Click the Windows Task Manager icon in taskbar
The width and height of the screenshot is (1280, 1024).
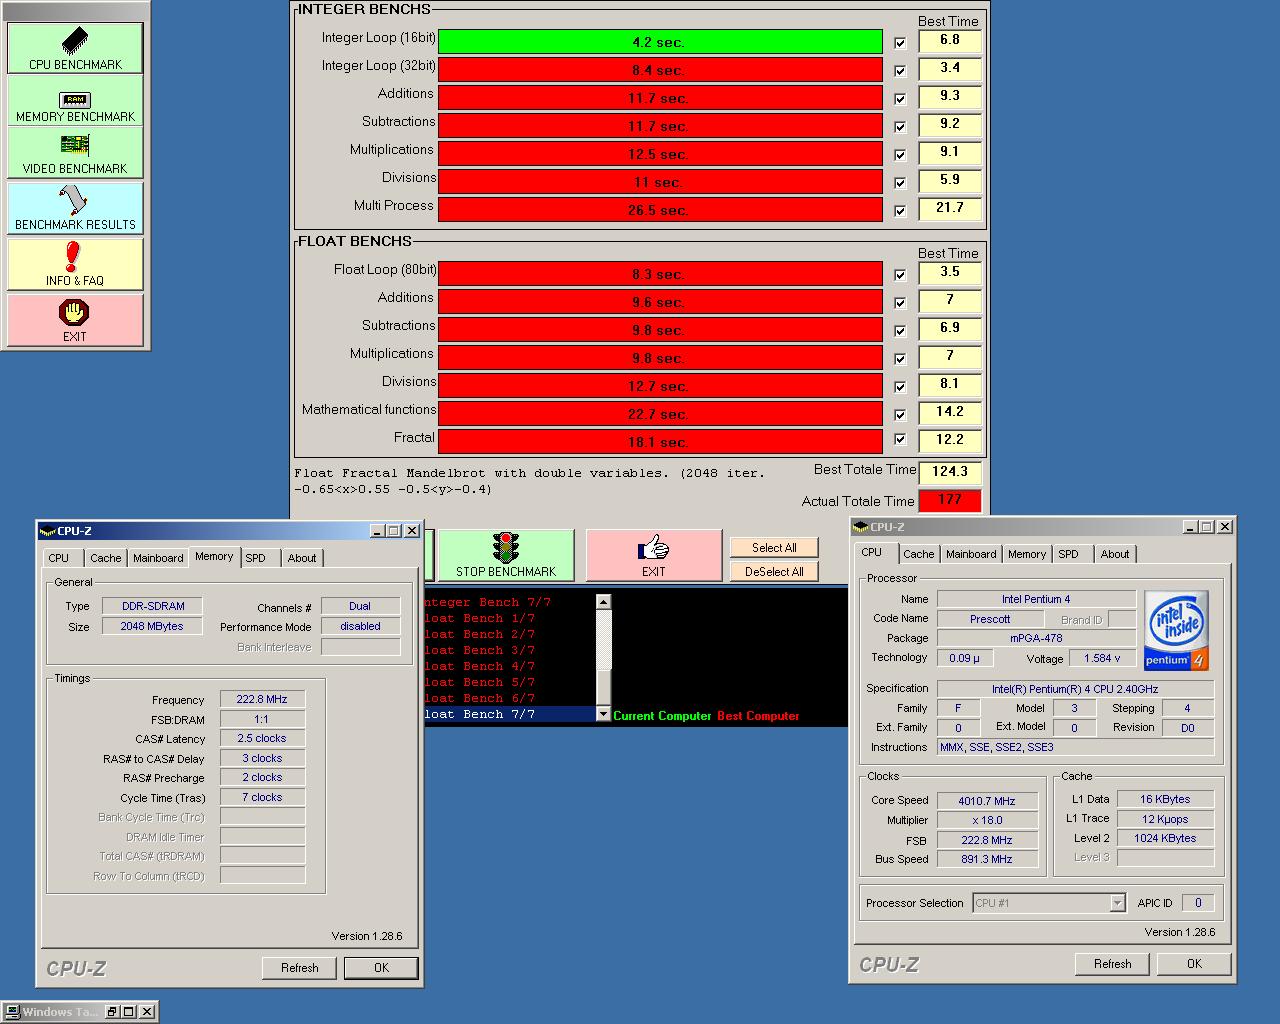(x=12, y=1011)
